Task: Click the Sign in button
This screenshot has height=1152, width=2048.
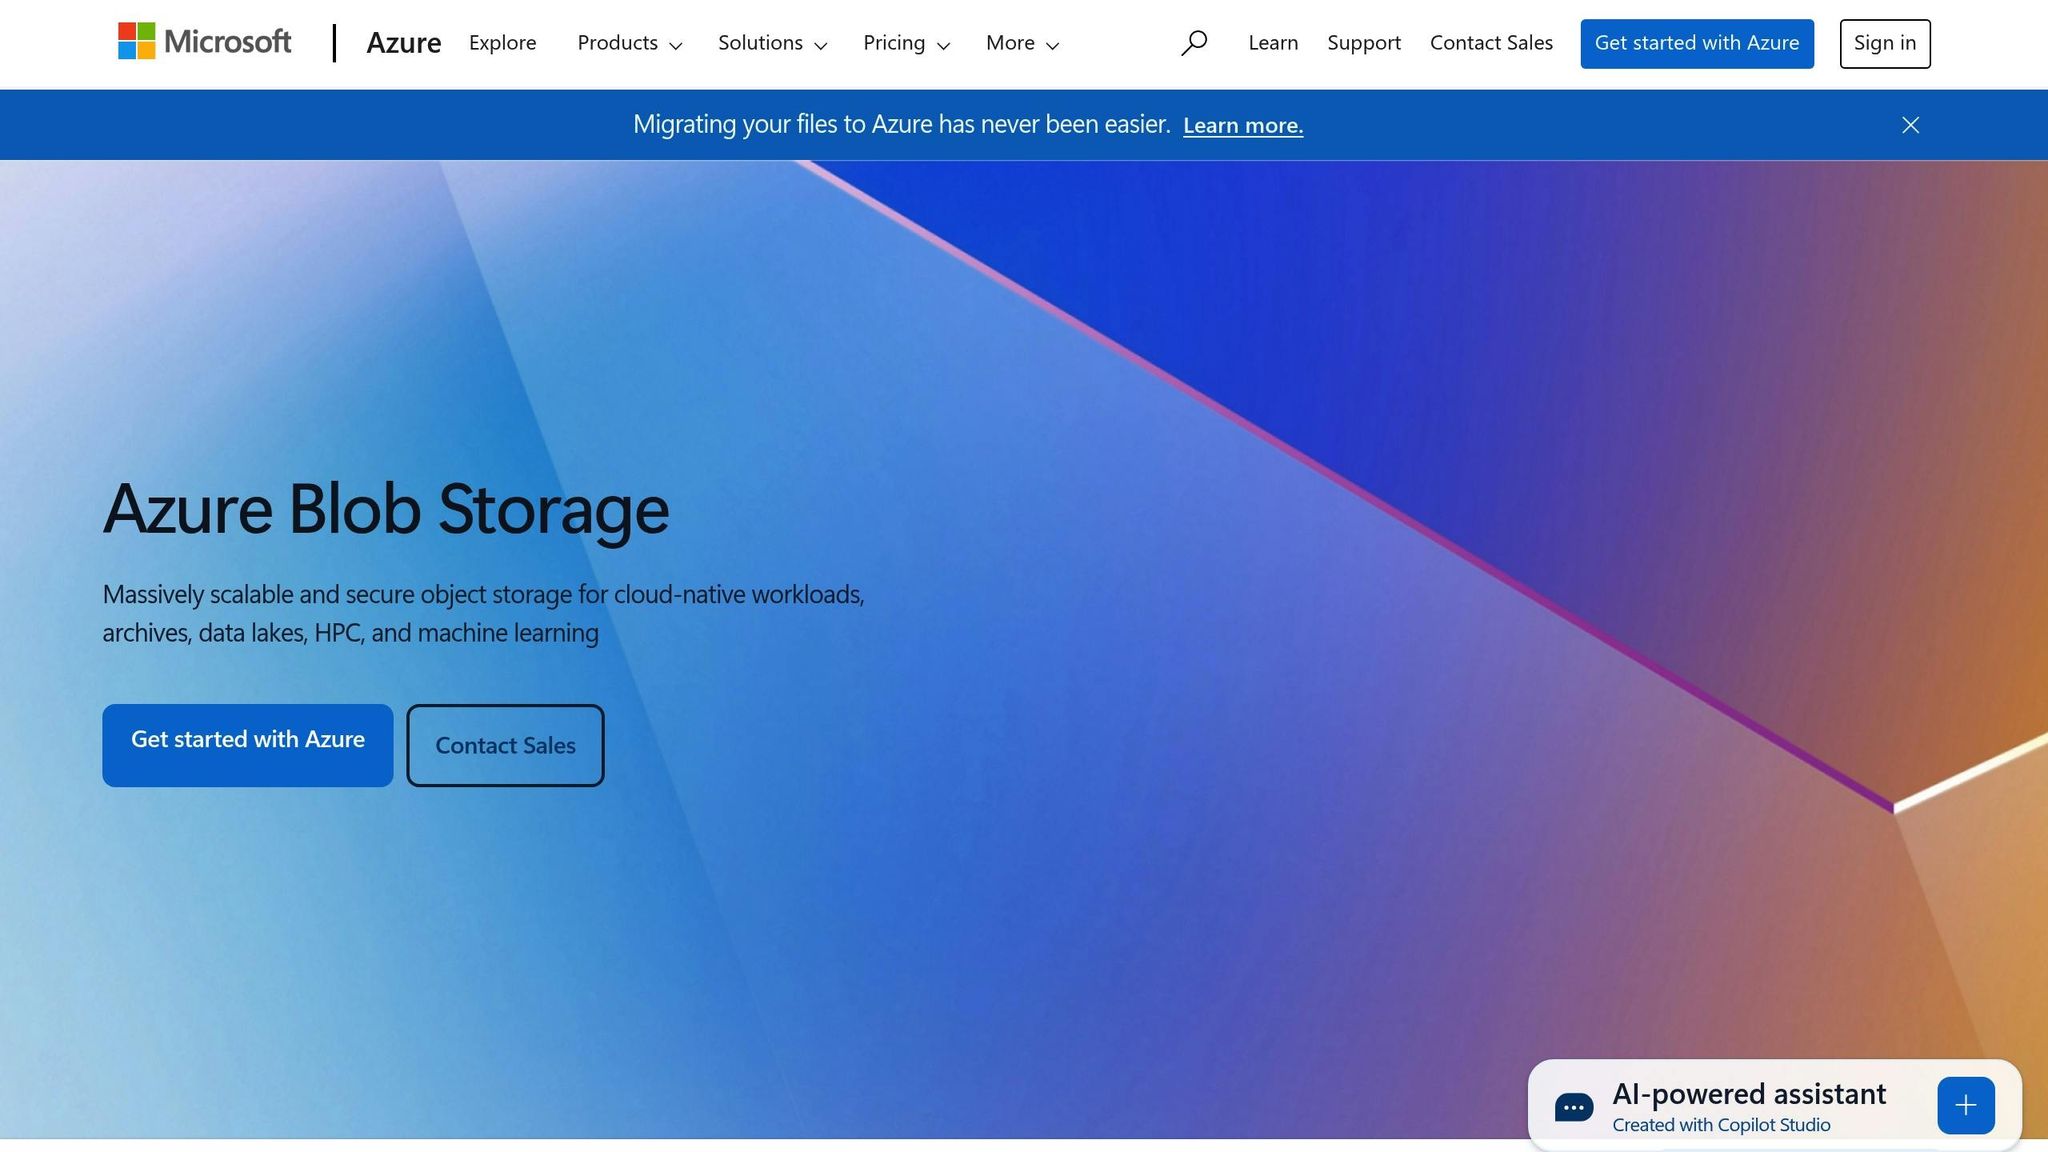Action: pyautogui.click(x=1885, y=43)
